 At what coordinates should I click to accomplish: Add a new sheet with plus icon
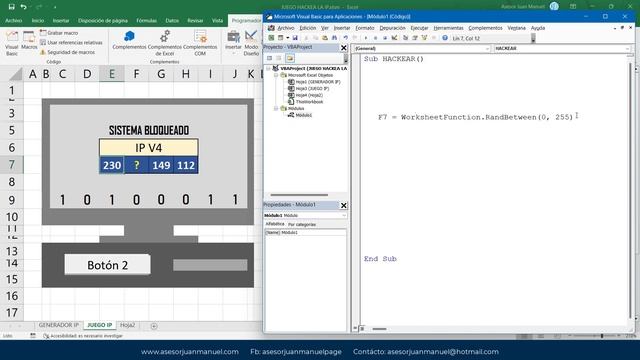coord(154,326)
